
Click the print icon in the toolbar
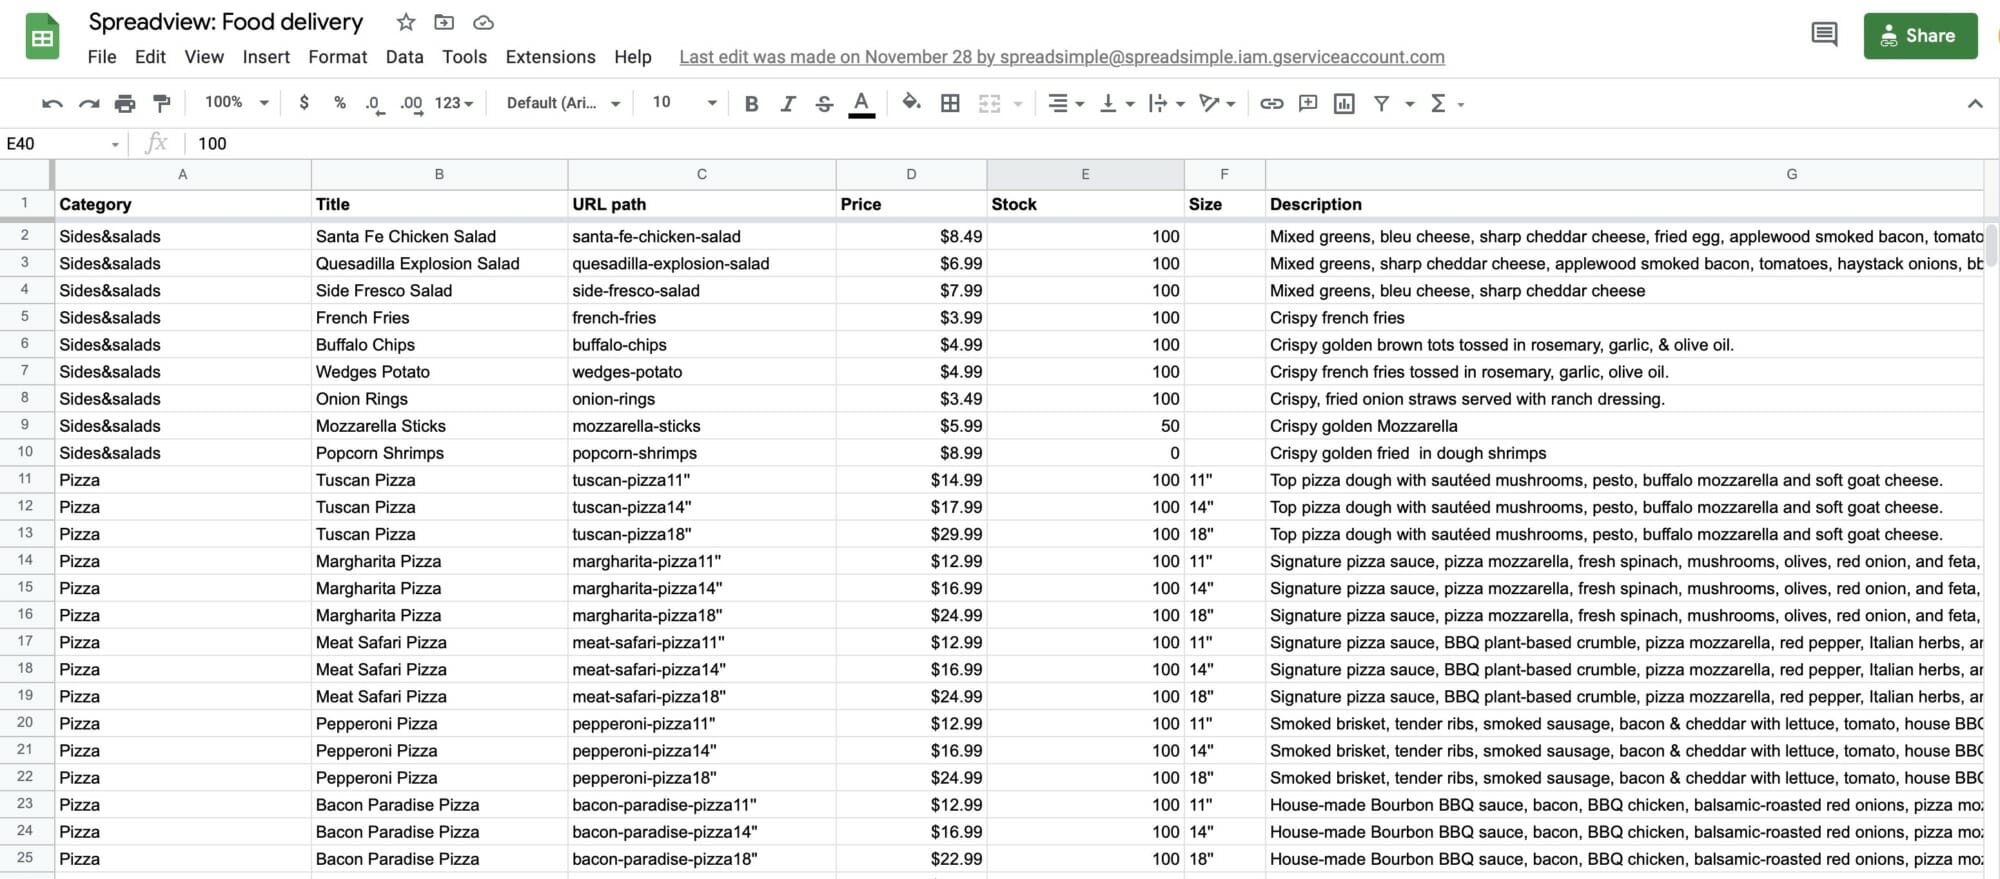tap(125, 103)
